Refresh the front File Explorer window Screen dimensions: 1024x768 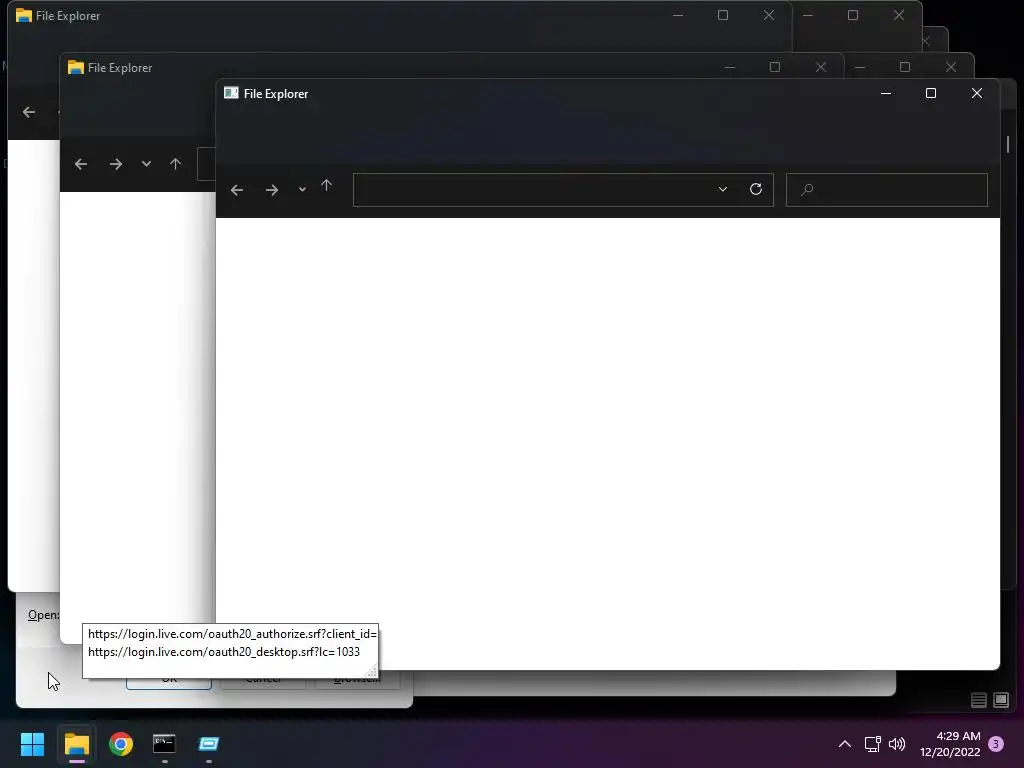coord(756,189)
